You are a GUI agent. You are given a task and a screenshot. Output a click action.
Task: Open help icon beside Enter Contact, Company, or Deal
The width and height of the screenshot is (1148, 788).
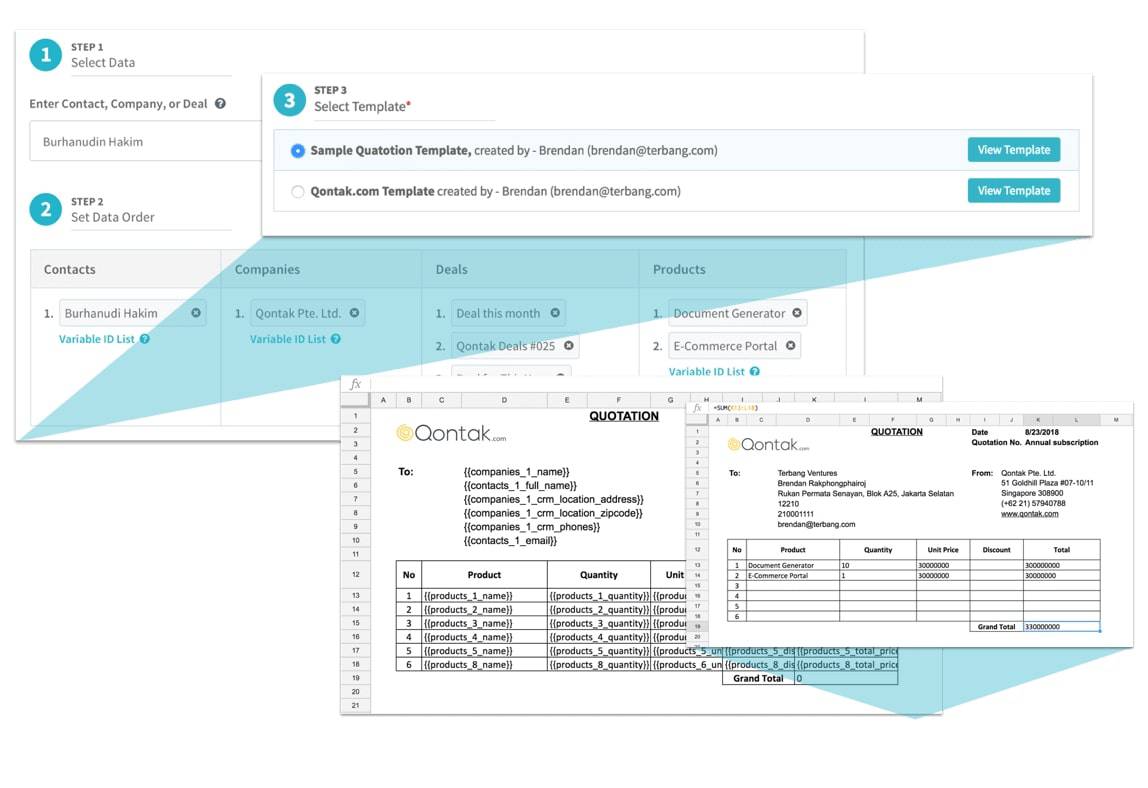[x=220, y=104]
